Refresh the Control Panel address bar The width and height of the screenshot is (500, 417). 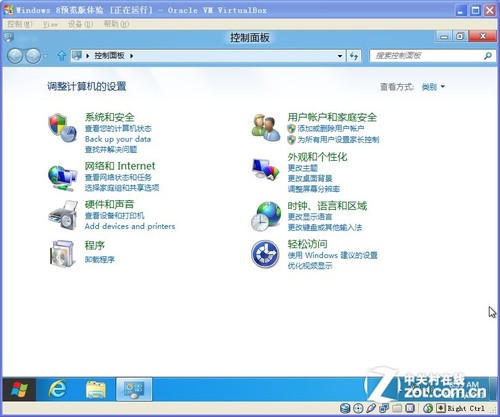pyautogui.click(x=354, y=56)
